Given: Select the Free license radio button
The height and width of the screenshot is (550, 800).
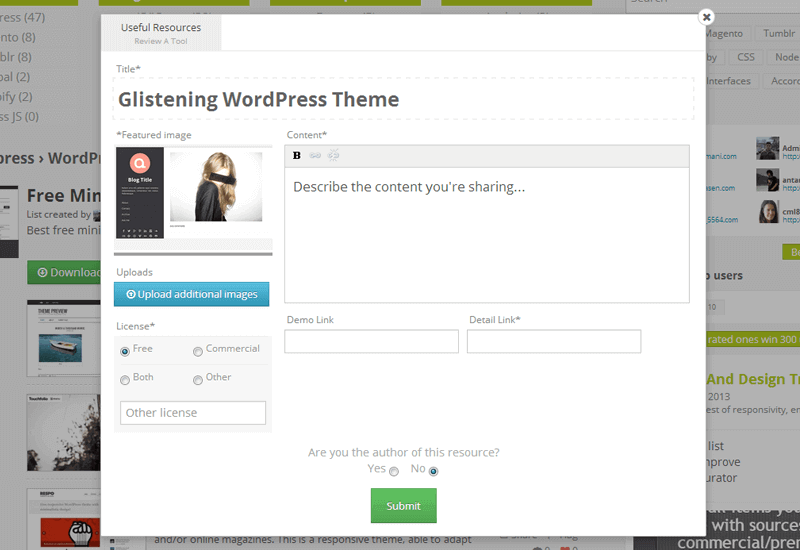Looking at the screenshot, I should click(125, 352).
